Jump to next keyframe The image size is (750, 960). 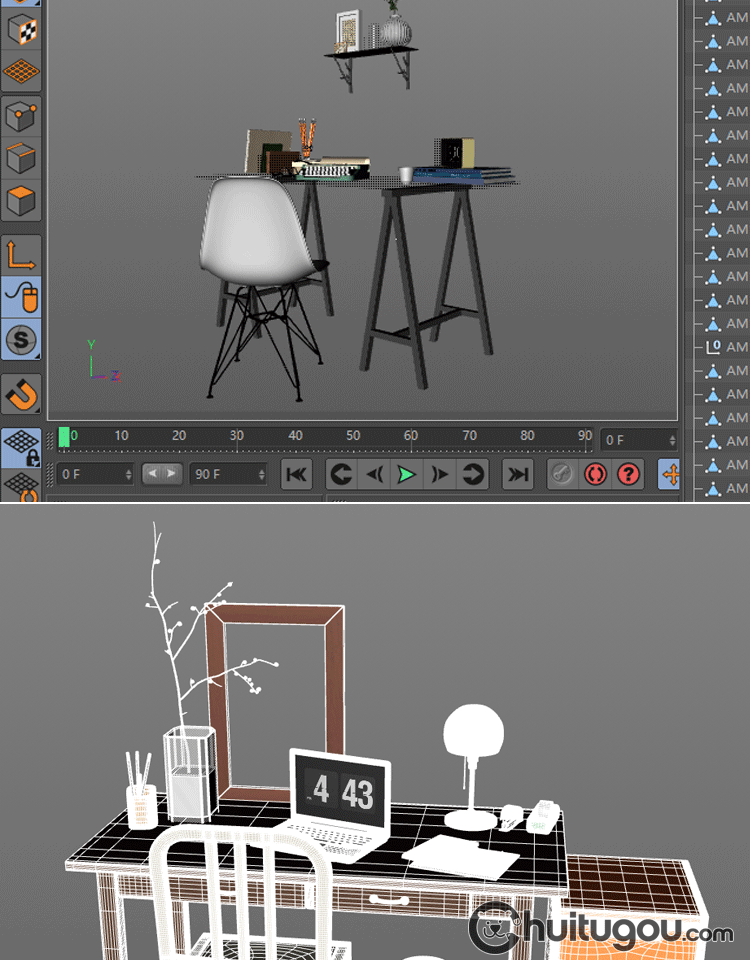click(473, 474)
